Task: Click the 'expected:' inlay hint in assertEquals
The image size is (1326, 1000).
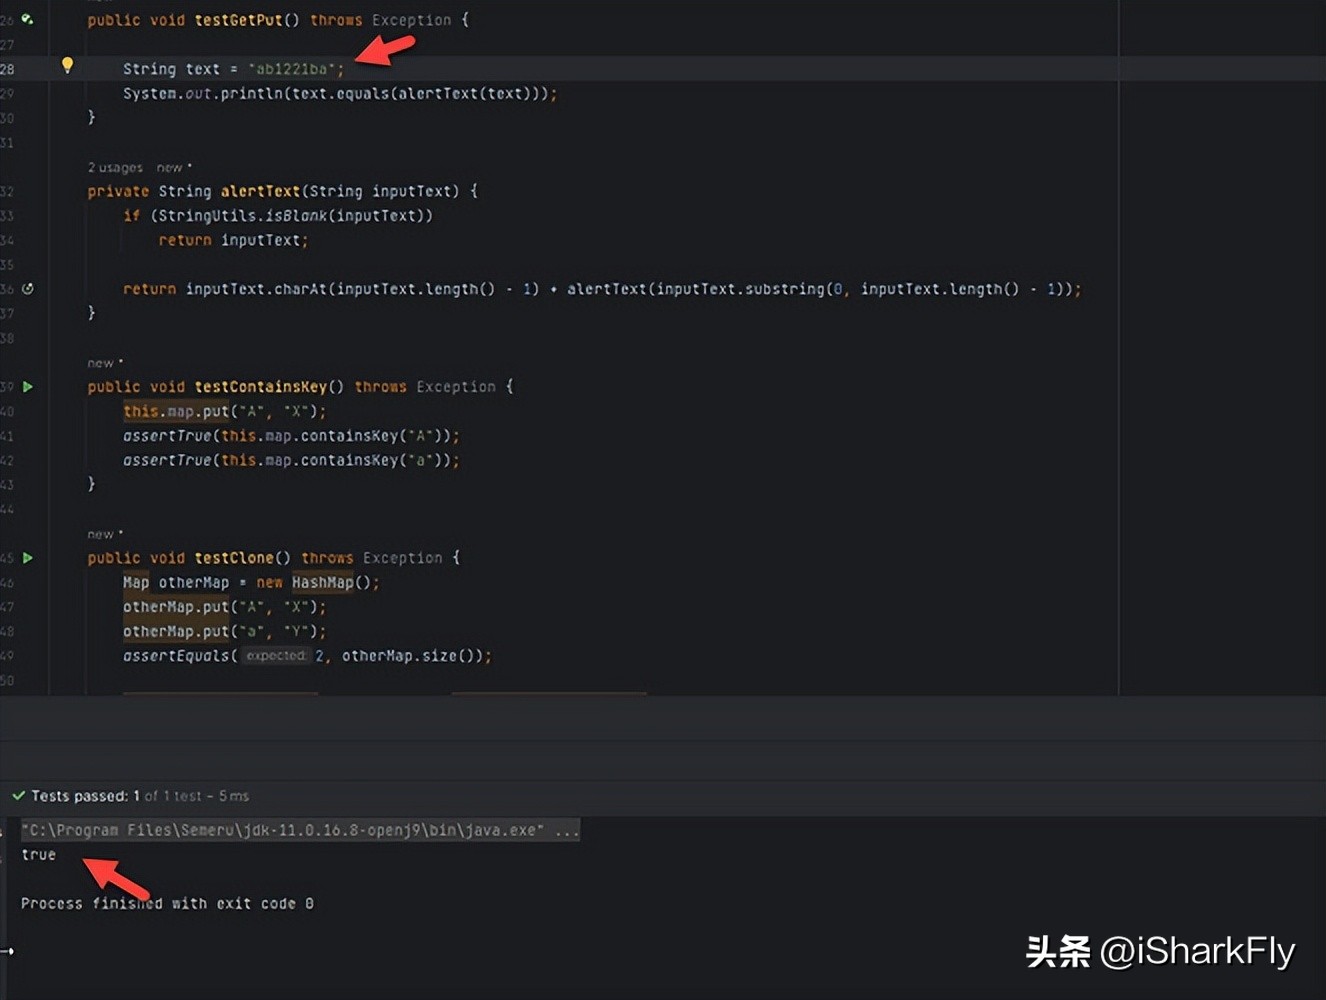Action: 277,655
